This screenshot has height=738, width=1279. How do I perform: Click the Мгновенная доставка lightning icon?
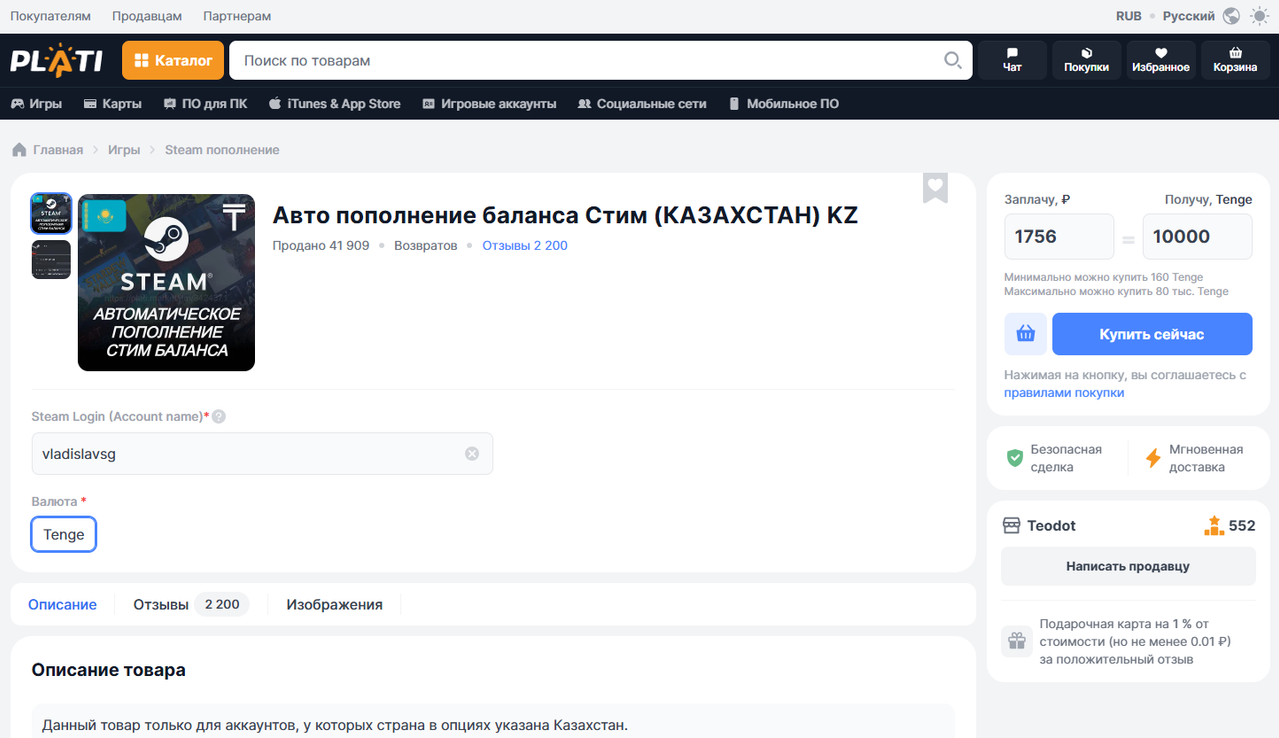pyautogui.click(x=1153, y=458)
